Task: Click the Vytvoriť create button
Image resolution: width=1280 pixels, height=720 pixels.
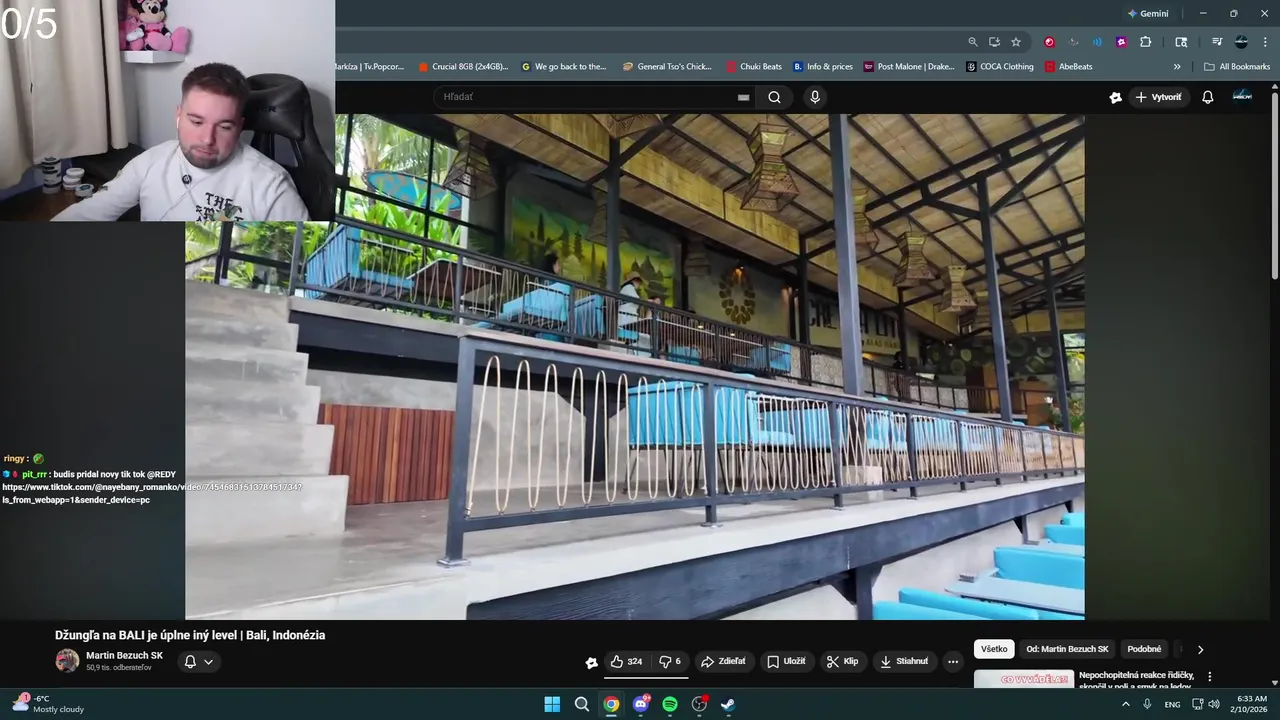Action: click(1158, 97)
